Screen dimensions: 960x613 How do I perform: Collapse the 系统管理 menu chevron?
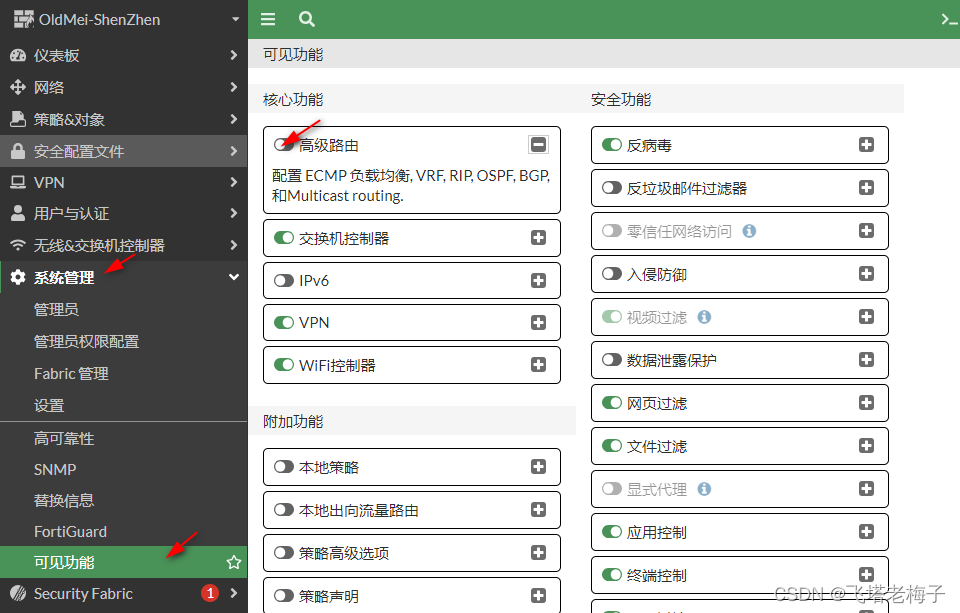tap(233, 277)
